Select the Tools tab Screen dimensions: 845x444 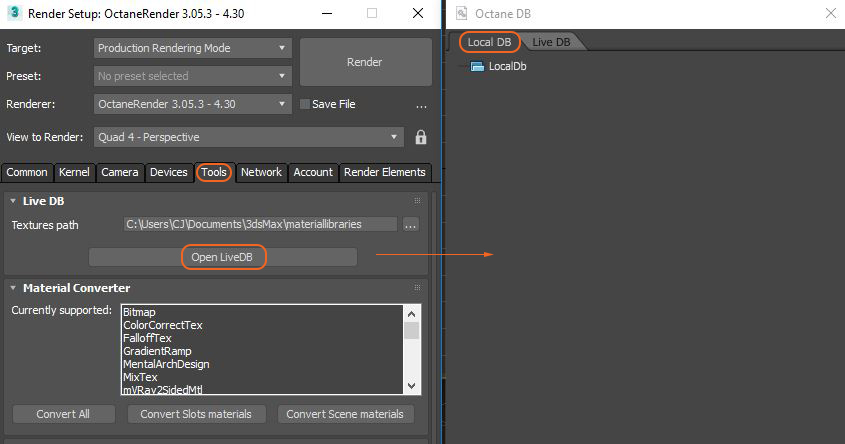pyautogui.click(x=214, y=172)
